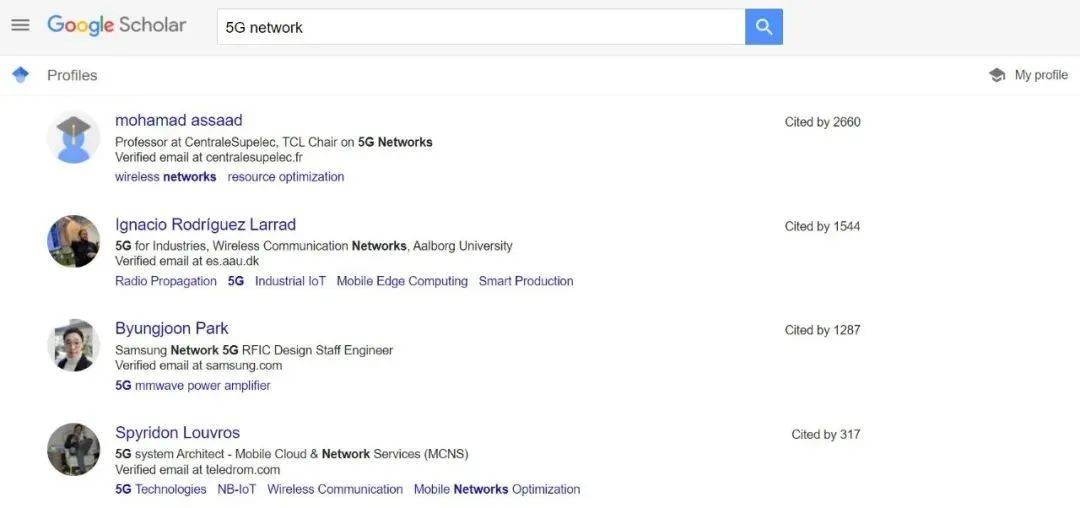
Task: Open the mohamad assaad profile link
Action: pos(178,120)
